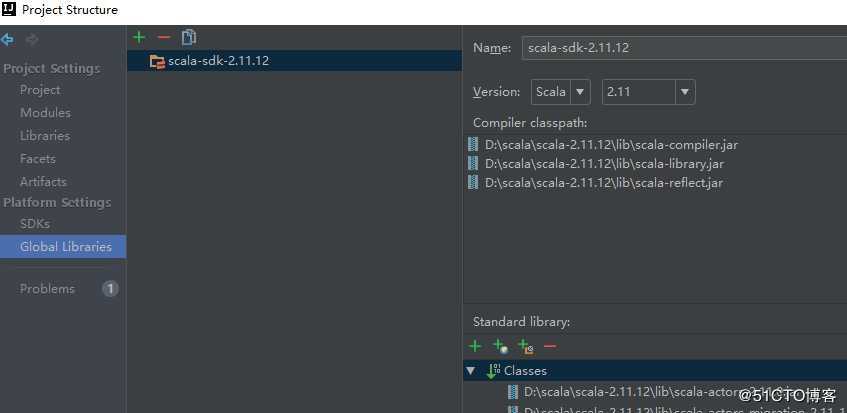
Task: Click the Compiler classpath label
Action: point(530,123)
